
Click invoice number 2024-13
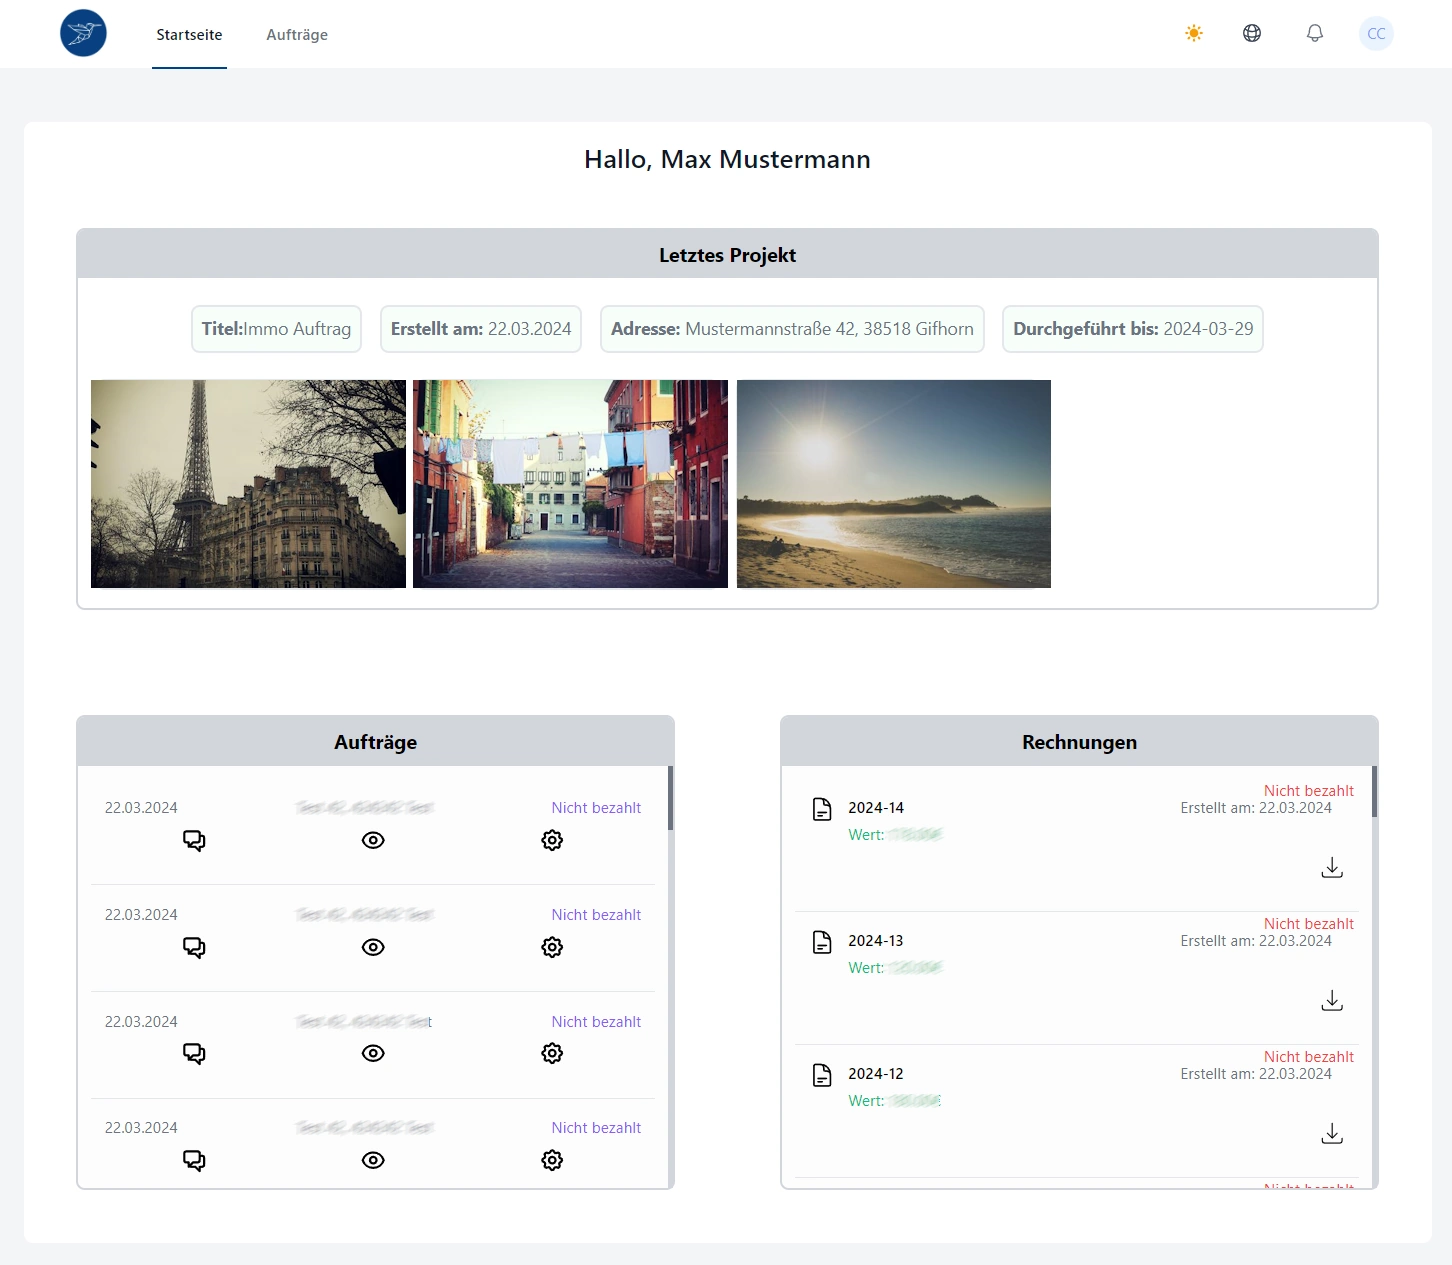click(876, 941)
